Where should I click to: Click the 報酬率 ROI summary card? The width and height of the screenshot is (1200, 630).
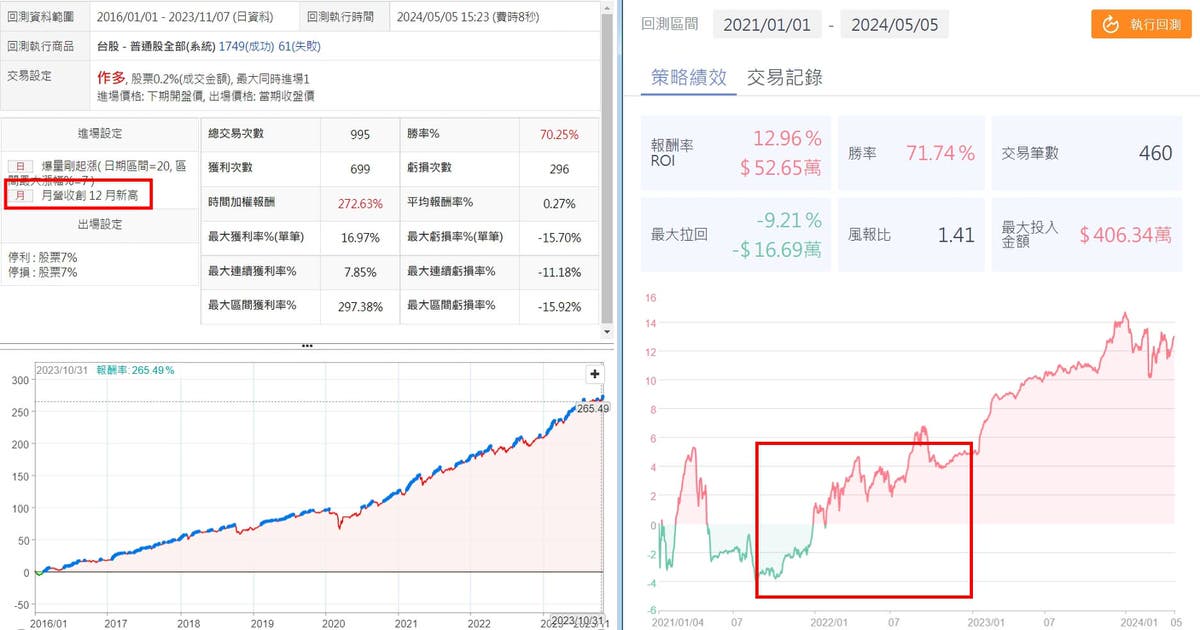735,154
